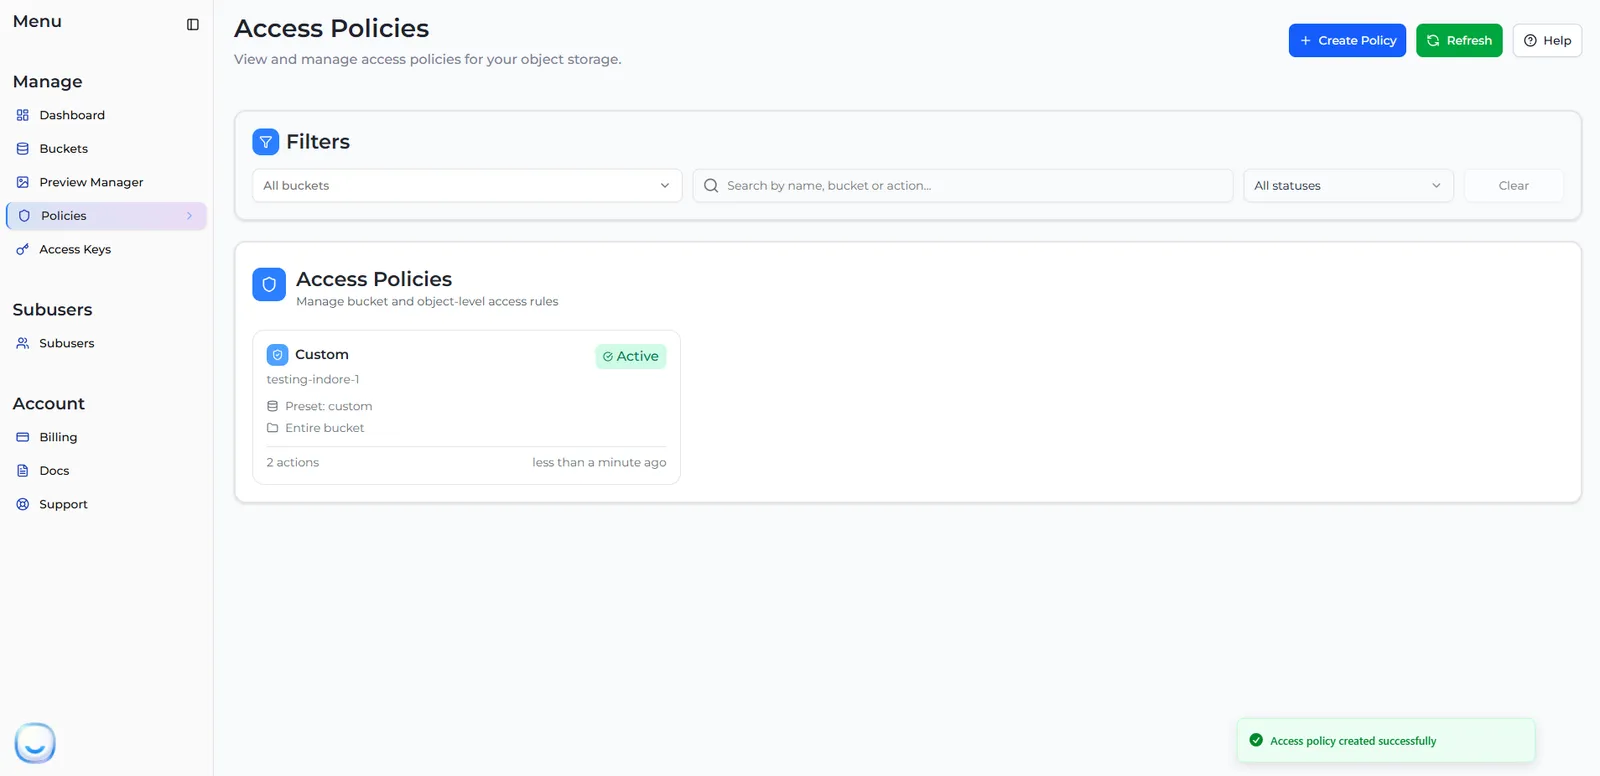The image size is (1600, 776).
Task: Open the All statuses dropdown
Action: click(1348, 186)
